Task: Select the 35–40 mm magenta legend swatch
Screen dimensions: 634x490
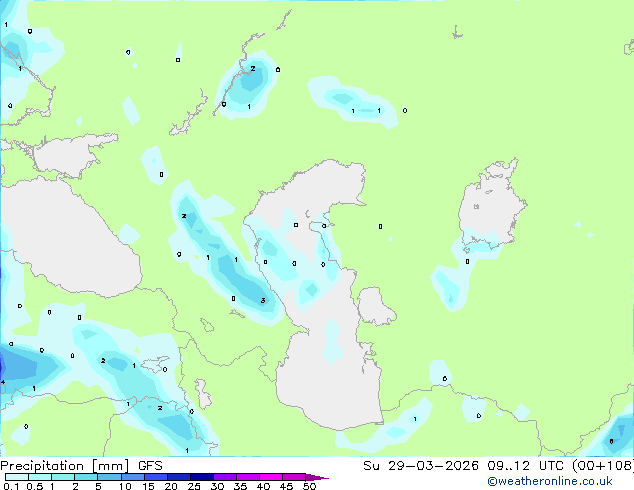Action: pyautogui.click(x=248, y=477)
